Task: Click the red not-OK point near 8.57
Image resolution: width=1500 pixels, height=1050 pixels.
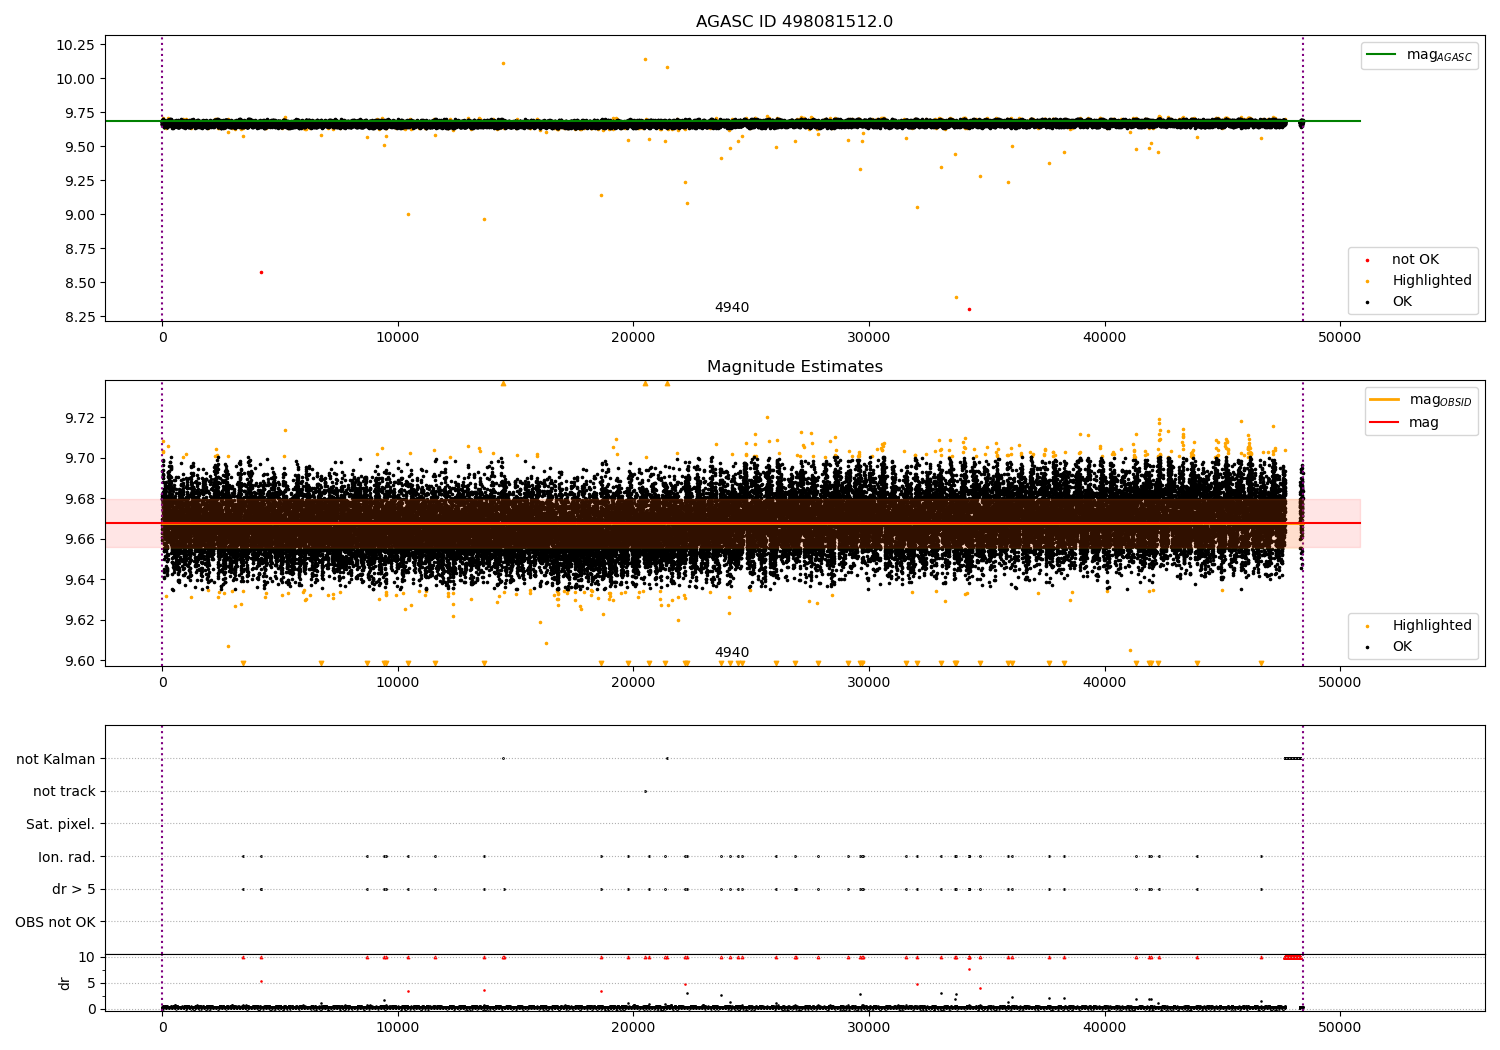Action: (x=261, y=272)
